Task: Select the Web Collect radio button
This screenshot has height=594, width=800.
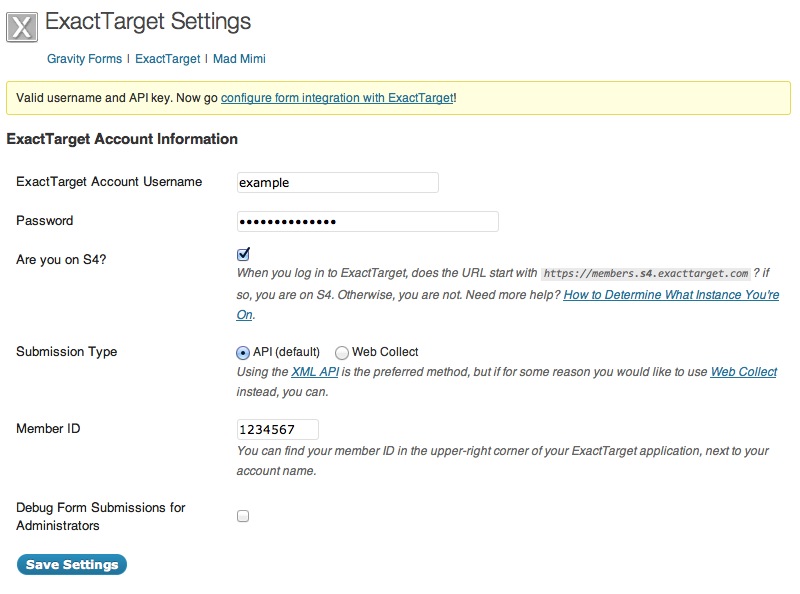Action: 342,352
